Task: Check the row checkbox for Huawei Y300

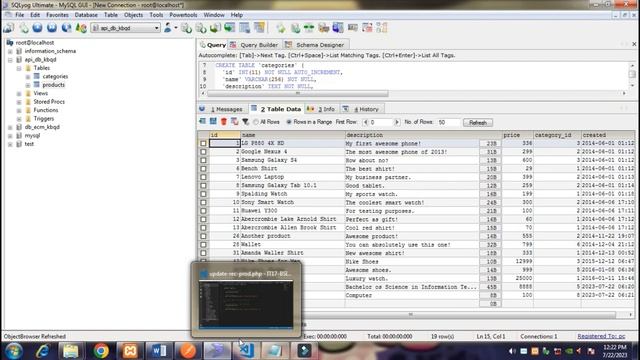Action: pos(203,211)
